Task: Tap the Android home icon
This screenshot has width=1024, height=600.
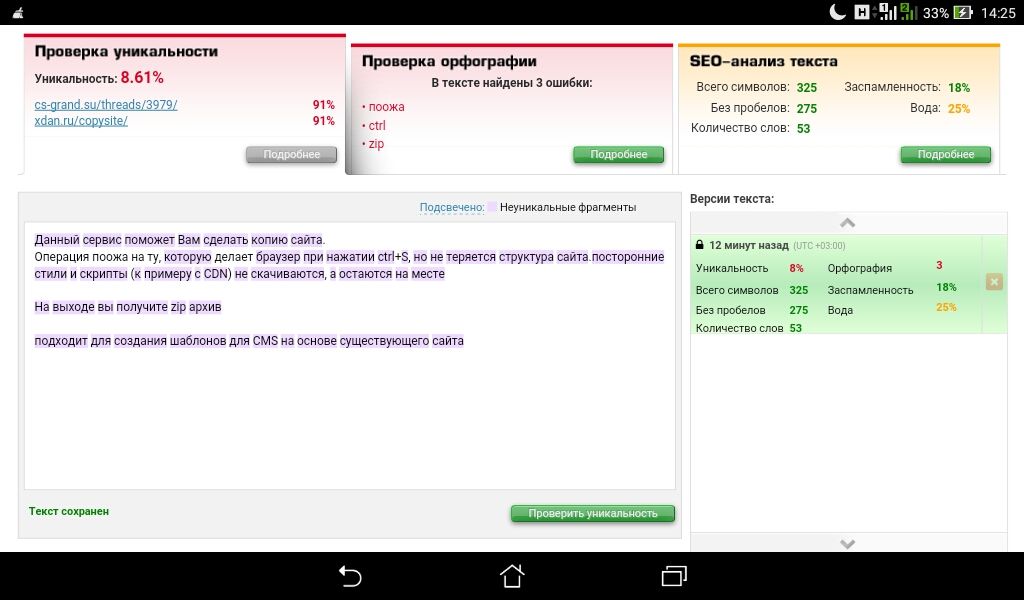Action: pyautogui.click(x=511, y=576)
